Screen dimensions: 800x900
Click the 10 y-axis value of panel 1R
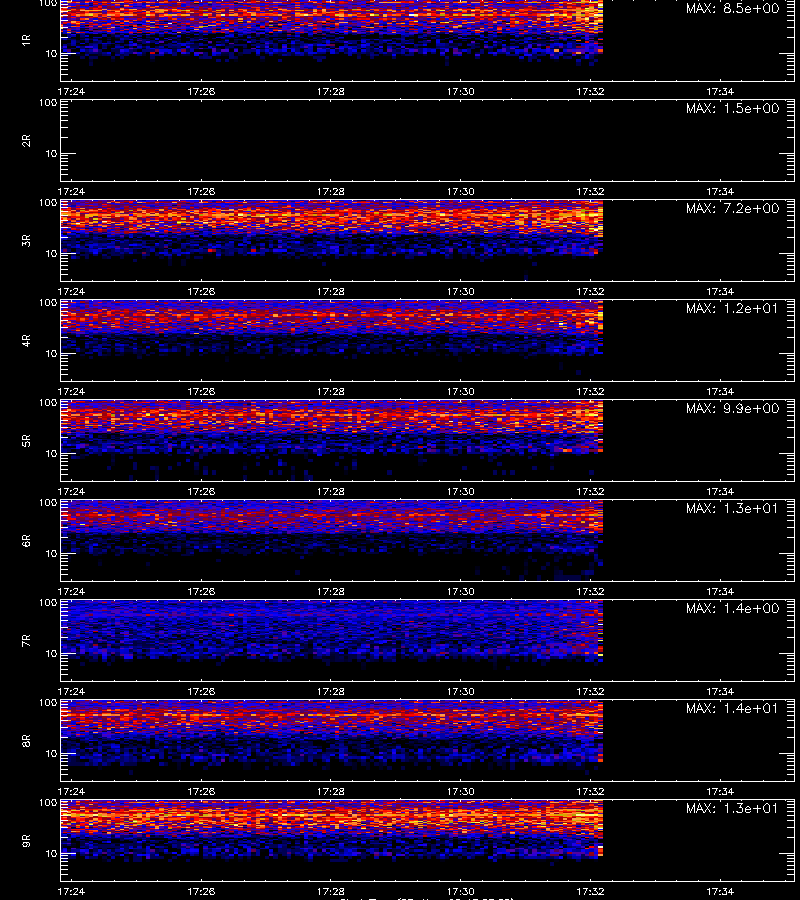51,53
